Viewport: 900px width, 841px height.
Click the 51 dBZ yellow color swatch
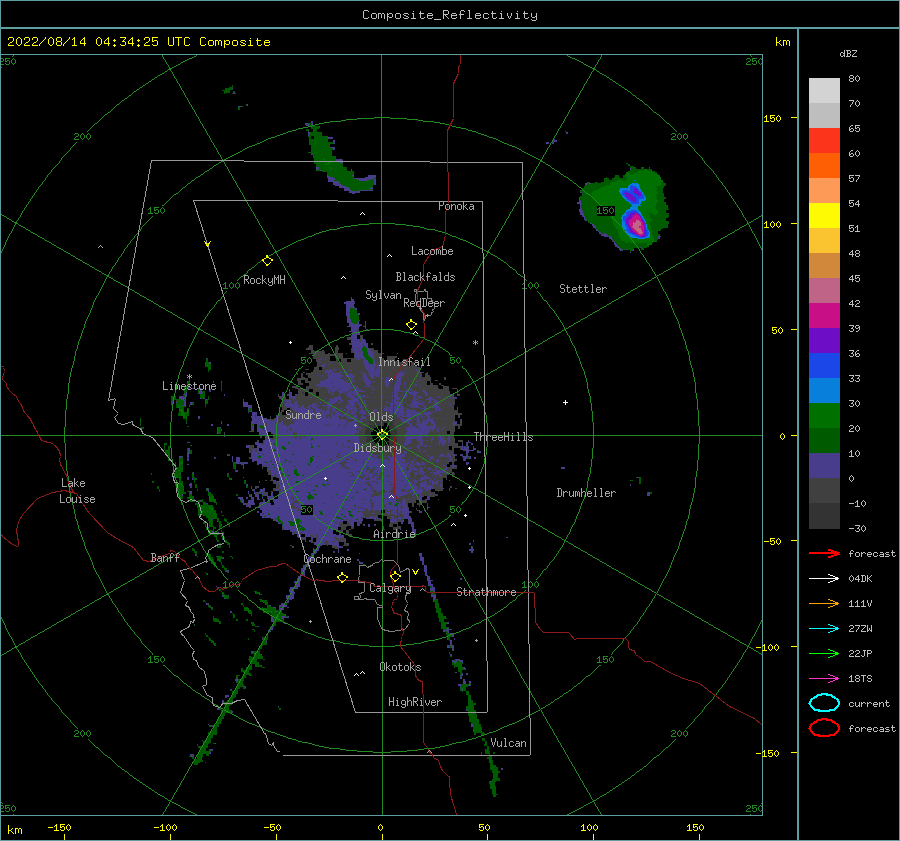[x=824, y=215]
